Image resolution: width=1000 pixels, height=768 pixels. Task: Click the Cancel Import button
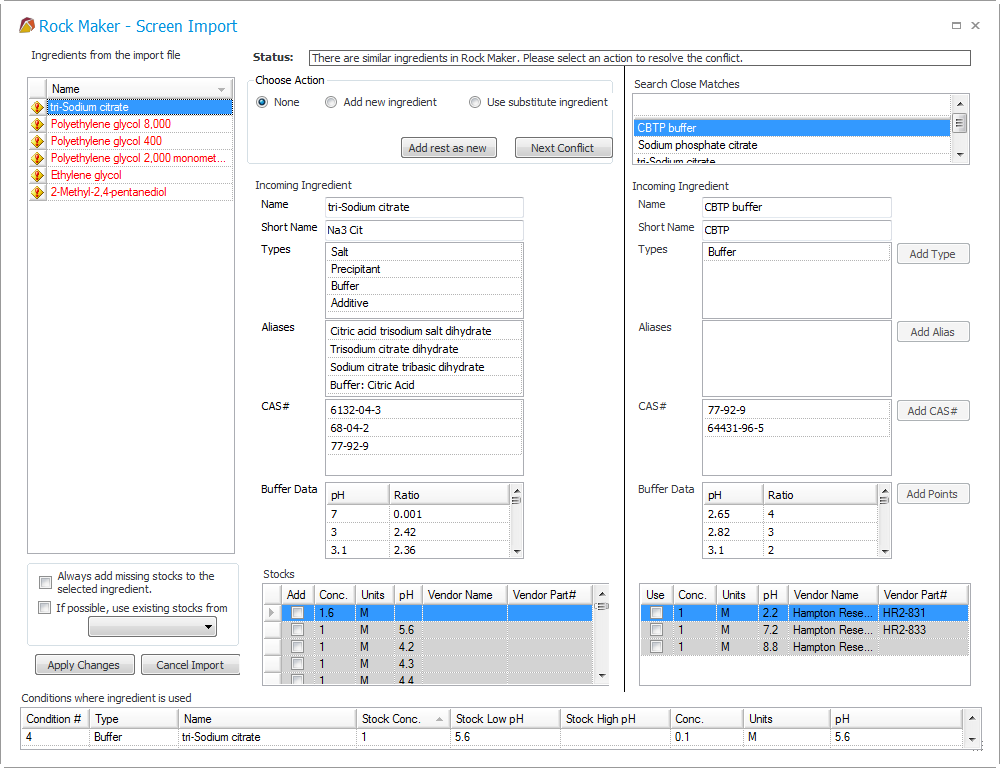coord(190,664)
